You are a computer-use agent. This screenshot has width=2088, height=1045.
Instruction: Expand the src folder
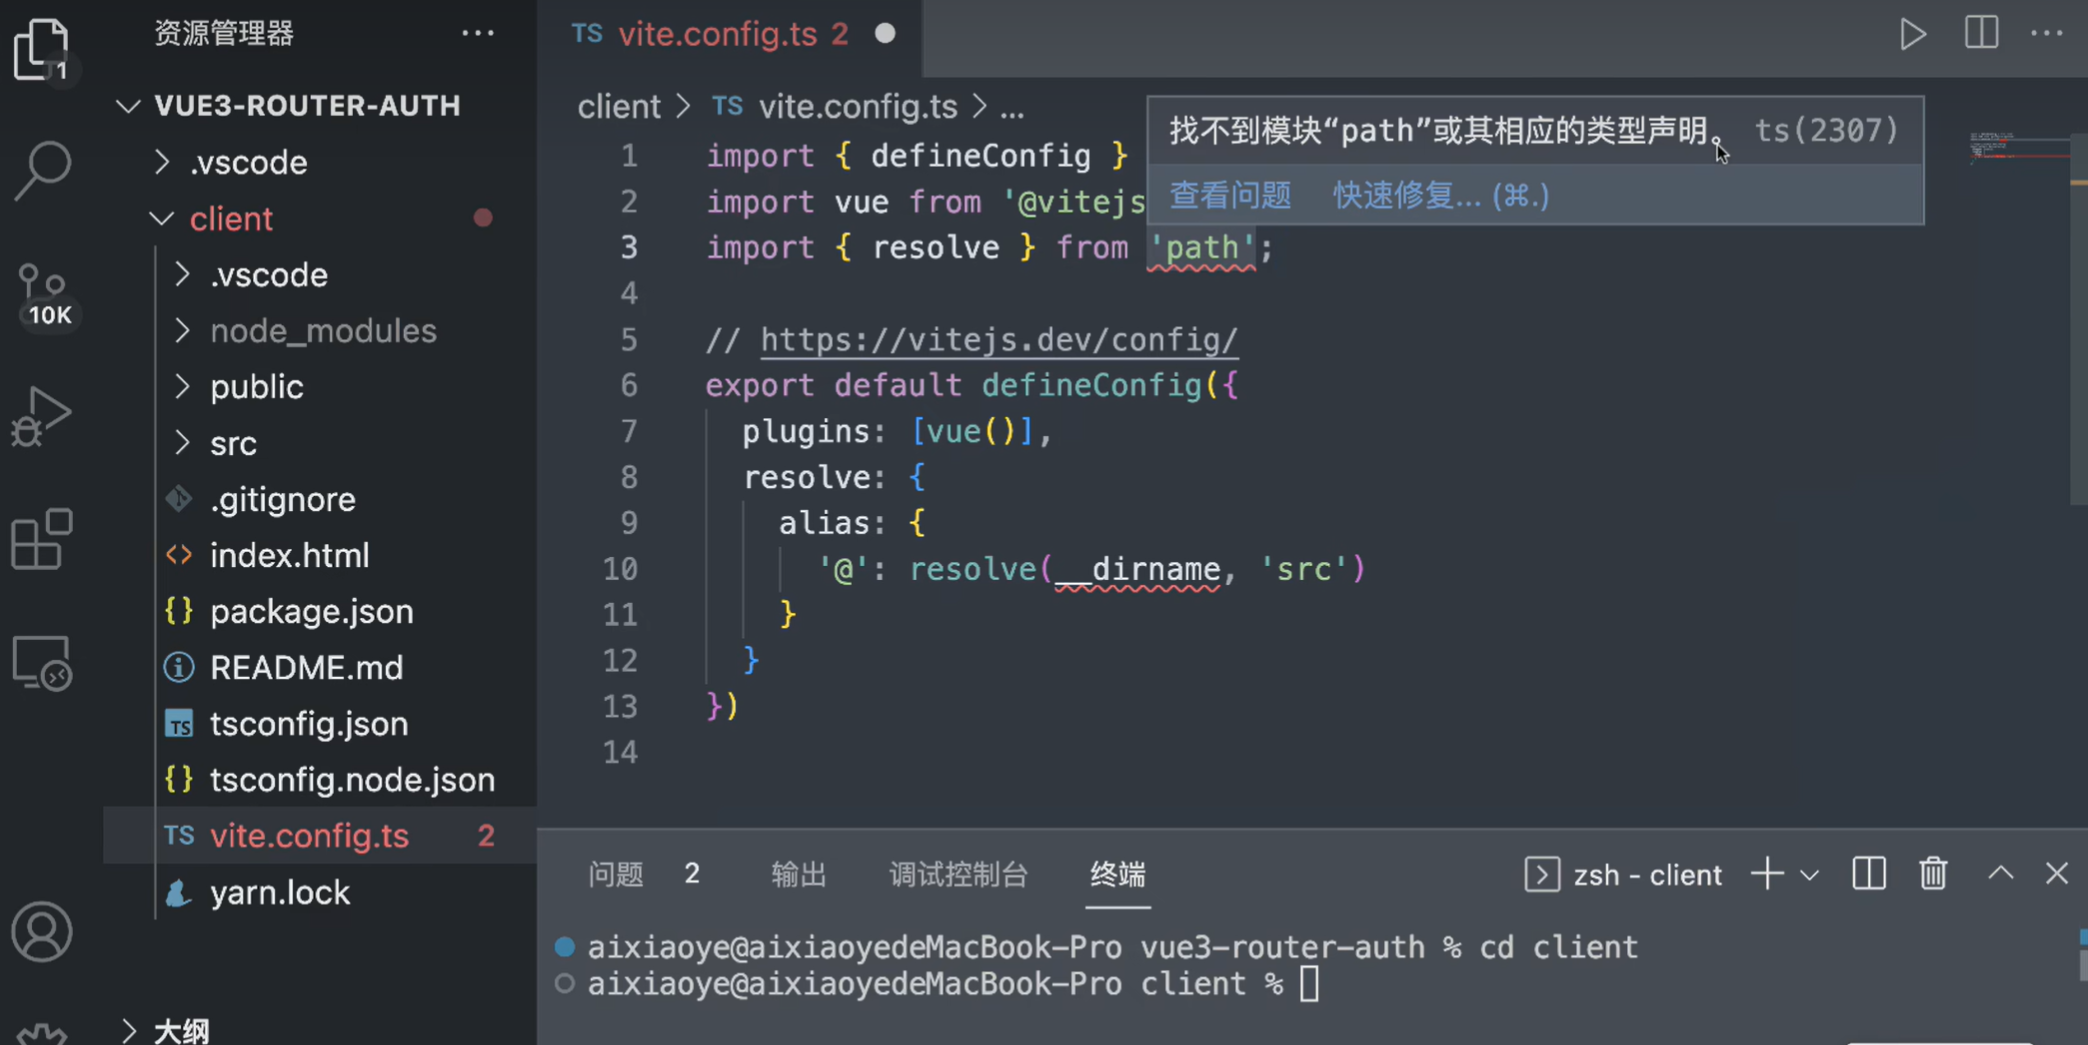[x=182, y=442]
